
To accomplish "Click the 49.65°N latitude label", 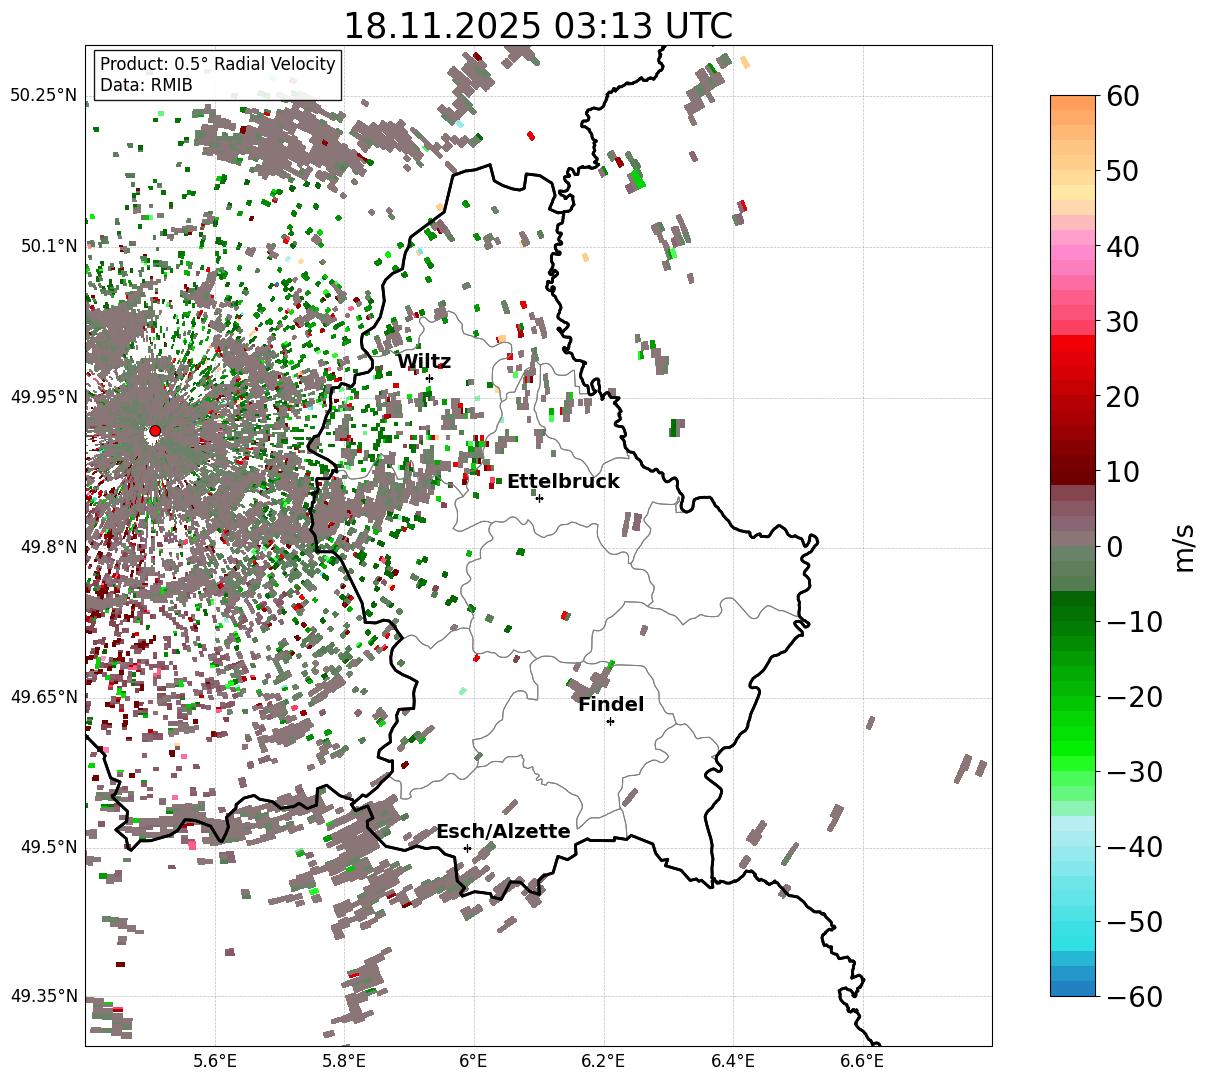I will [43, 697].
